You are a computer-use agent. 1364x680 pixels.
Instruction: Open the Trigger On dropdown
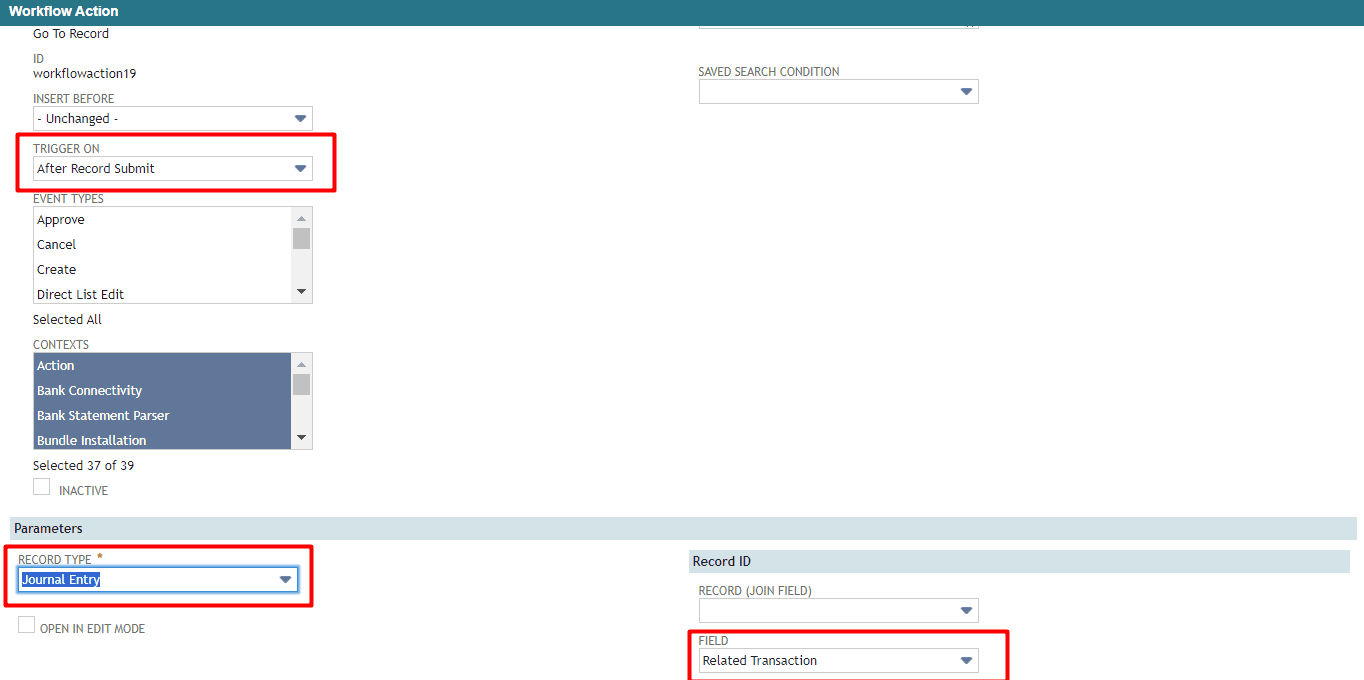pyautogui.click(x=300, y=169)
